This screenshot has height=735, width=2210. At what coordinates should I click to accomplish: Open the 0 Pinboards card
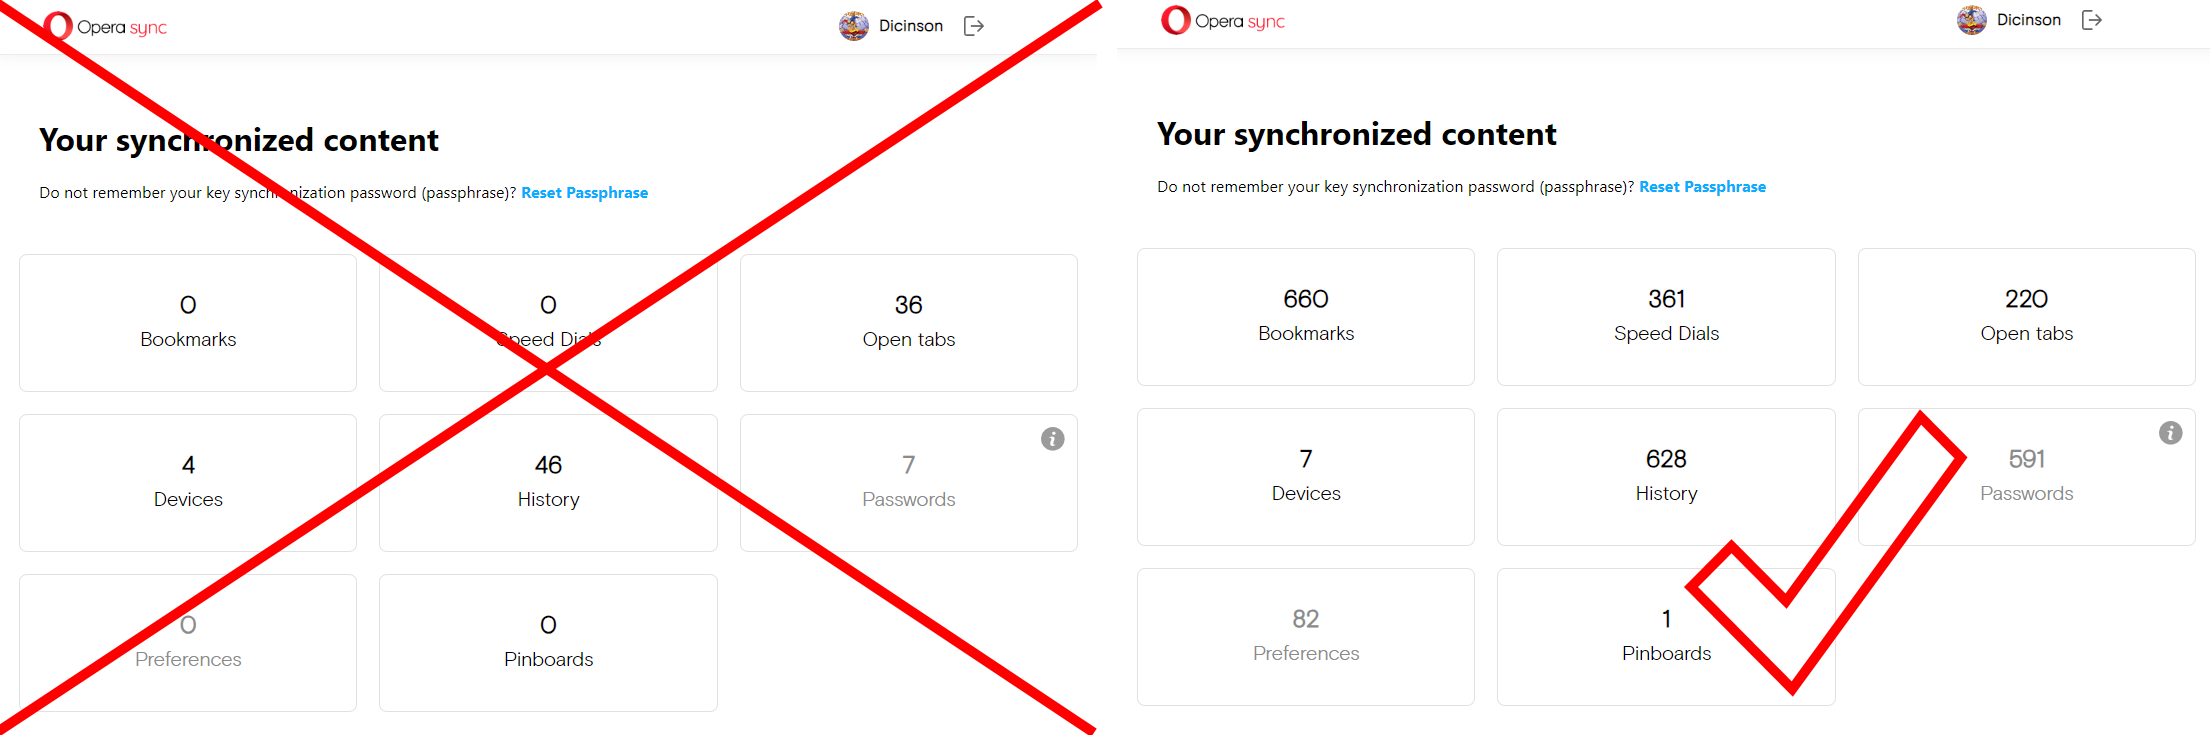(x=548, y=643)
